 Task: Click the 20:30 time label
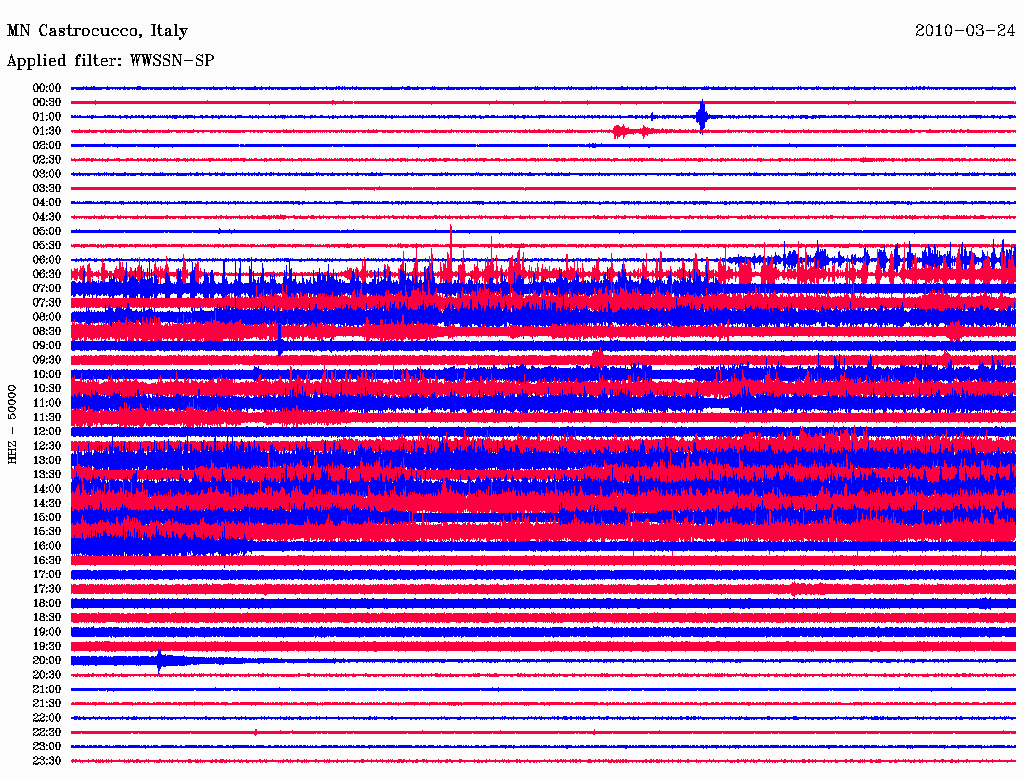[x=47, y=675]
